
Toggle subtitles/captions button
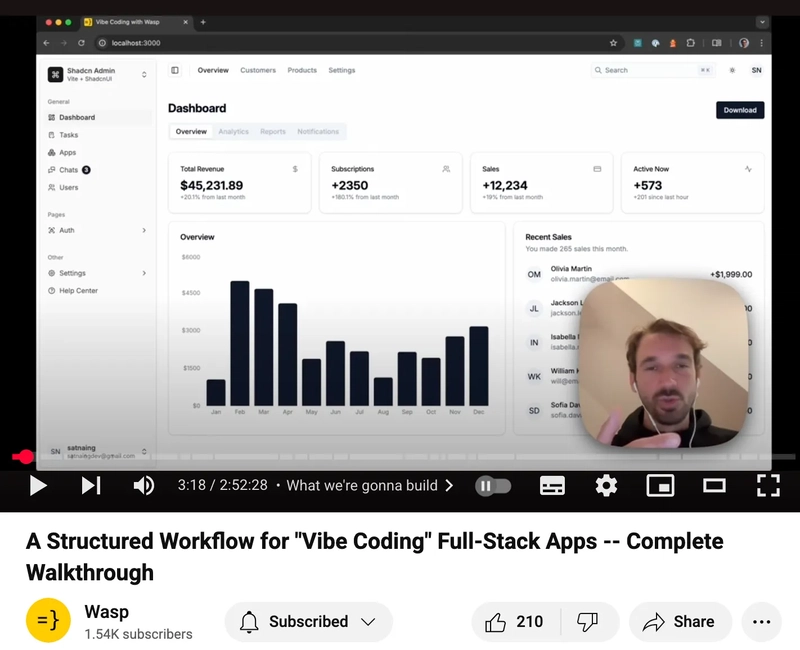pos(552,485)
